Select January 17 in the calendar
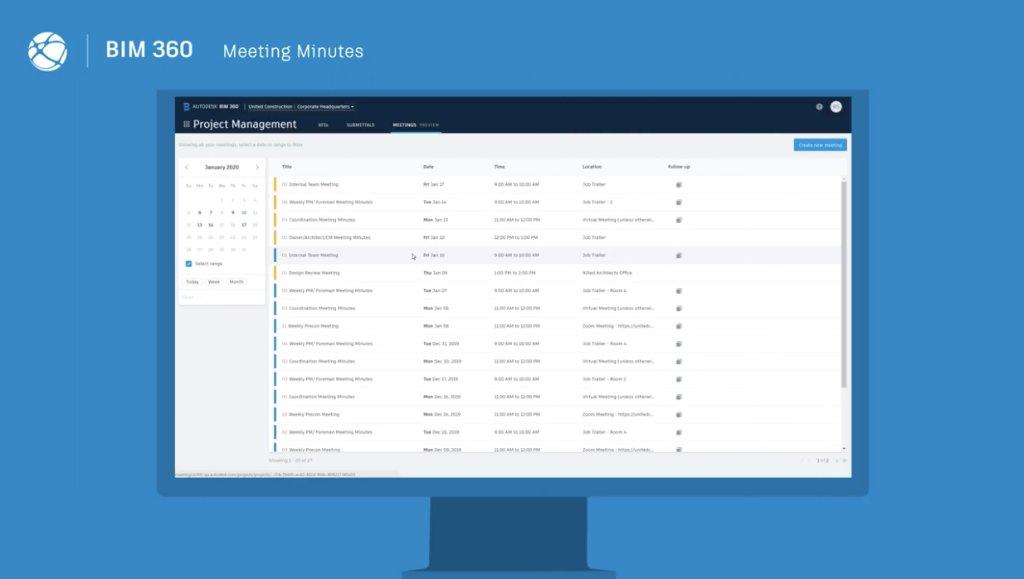 [244, 225]
